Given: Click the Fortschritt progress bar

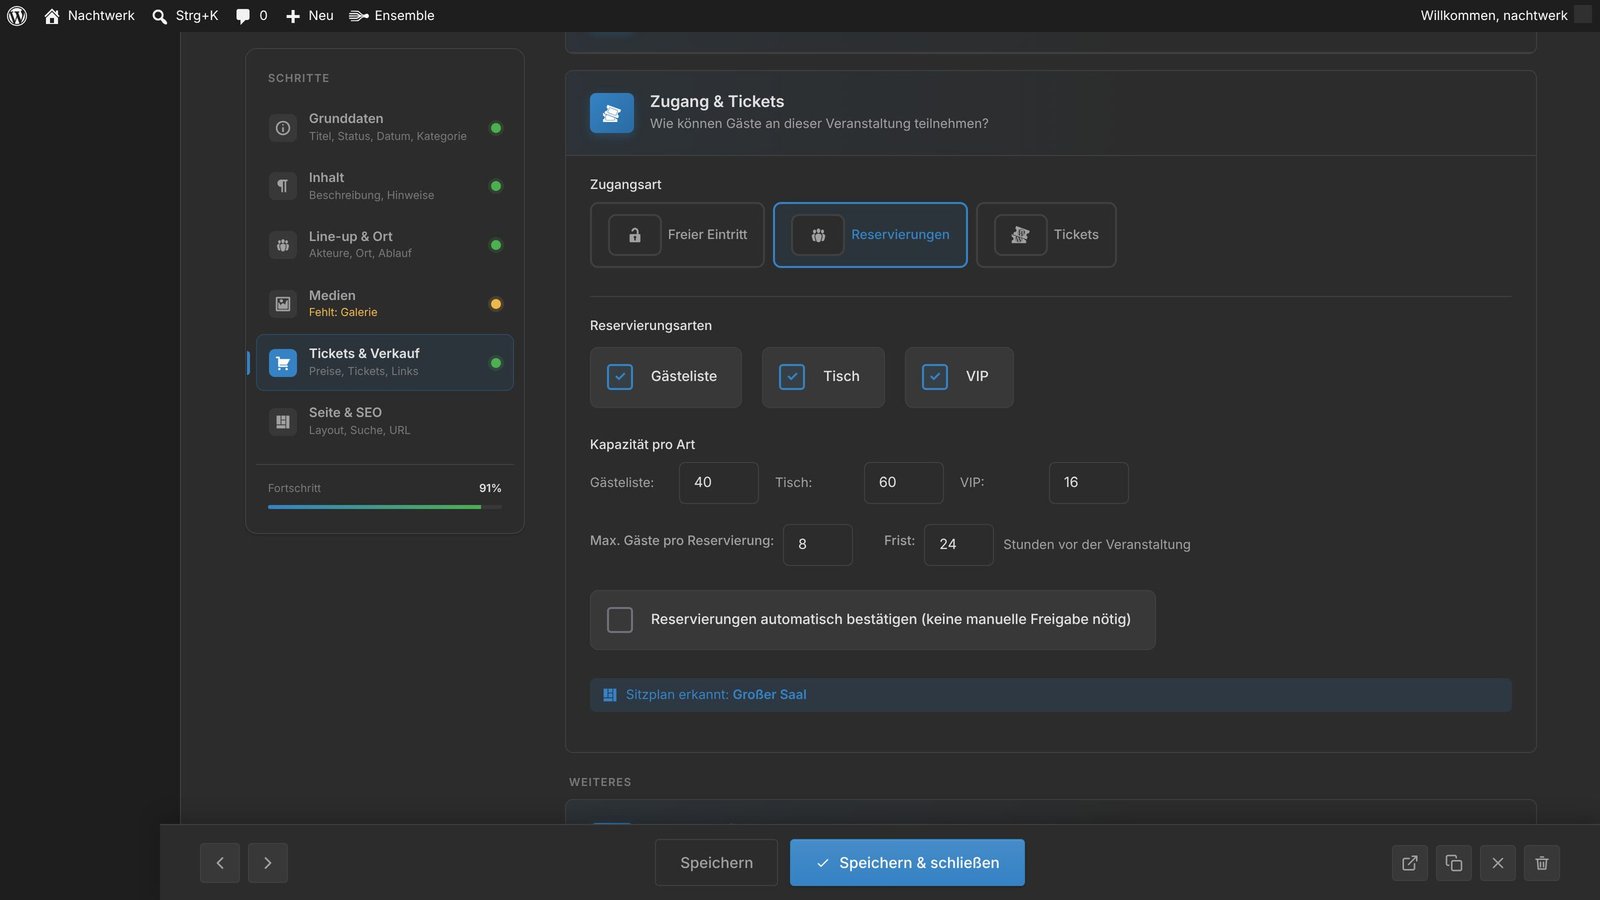Looking at the screenshot, I should [x=385, y=507].
